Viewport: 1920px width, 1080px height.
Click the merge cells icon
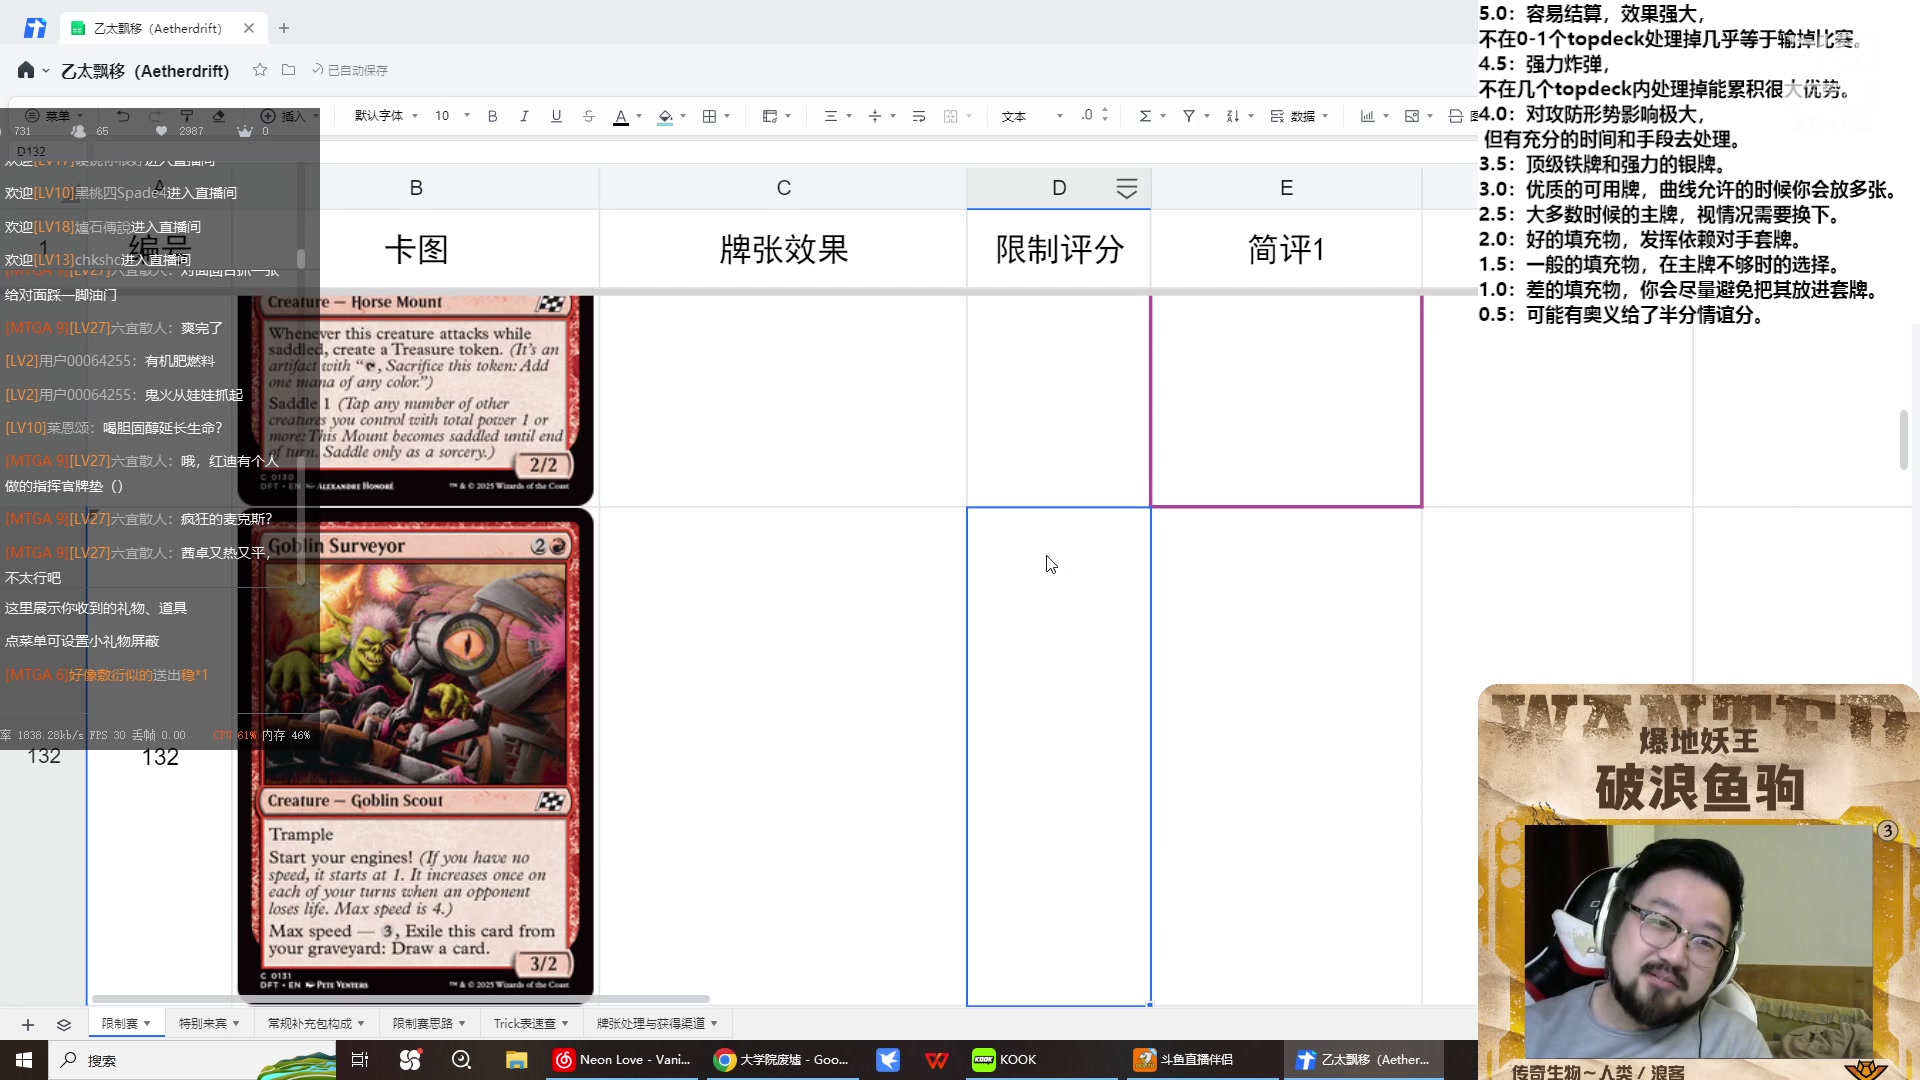point(951,116)
